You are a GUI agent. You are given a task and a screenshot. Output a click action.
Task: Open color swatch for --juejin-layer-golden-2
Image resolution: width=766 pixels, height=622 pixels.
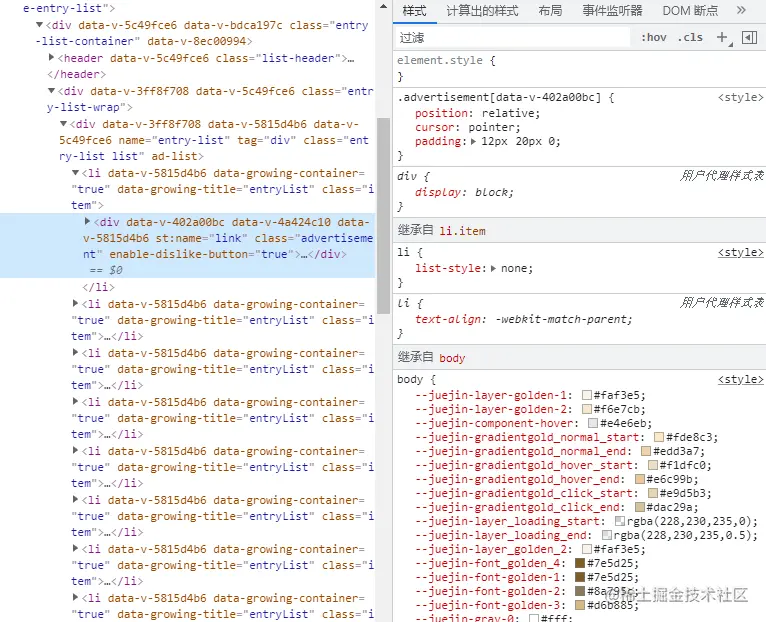[x=587, y=409]
